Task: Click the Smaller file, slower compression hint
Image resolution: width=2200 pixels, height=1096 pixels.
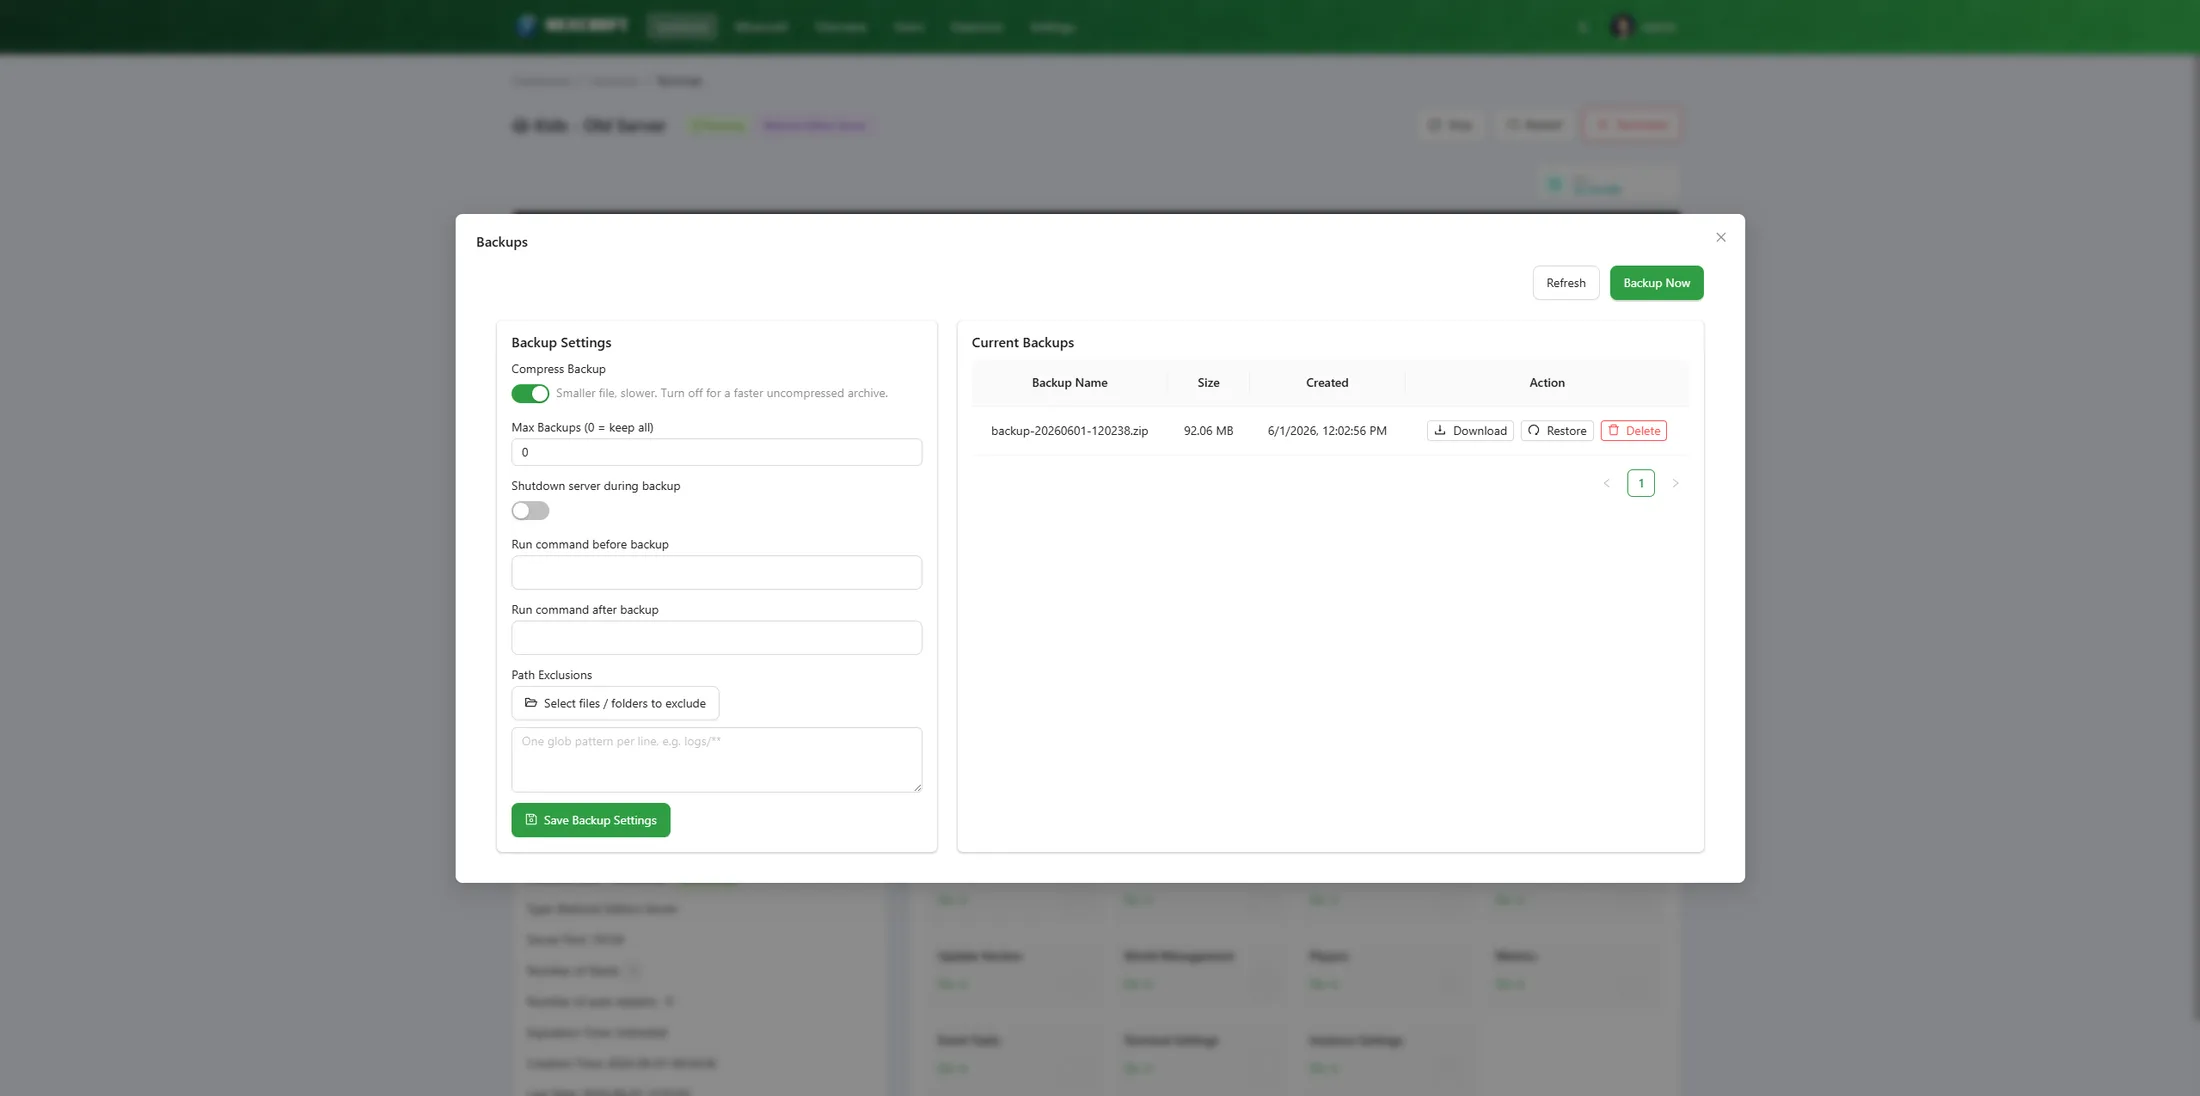Action: [x=721, y=393]
